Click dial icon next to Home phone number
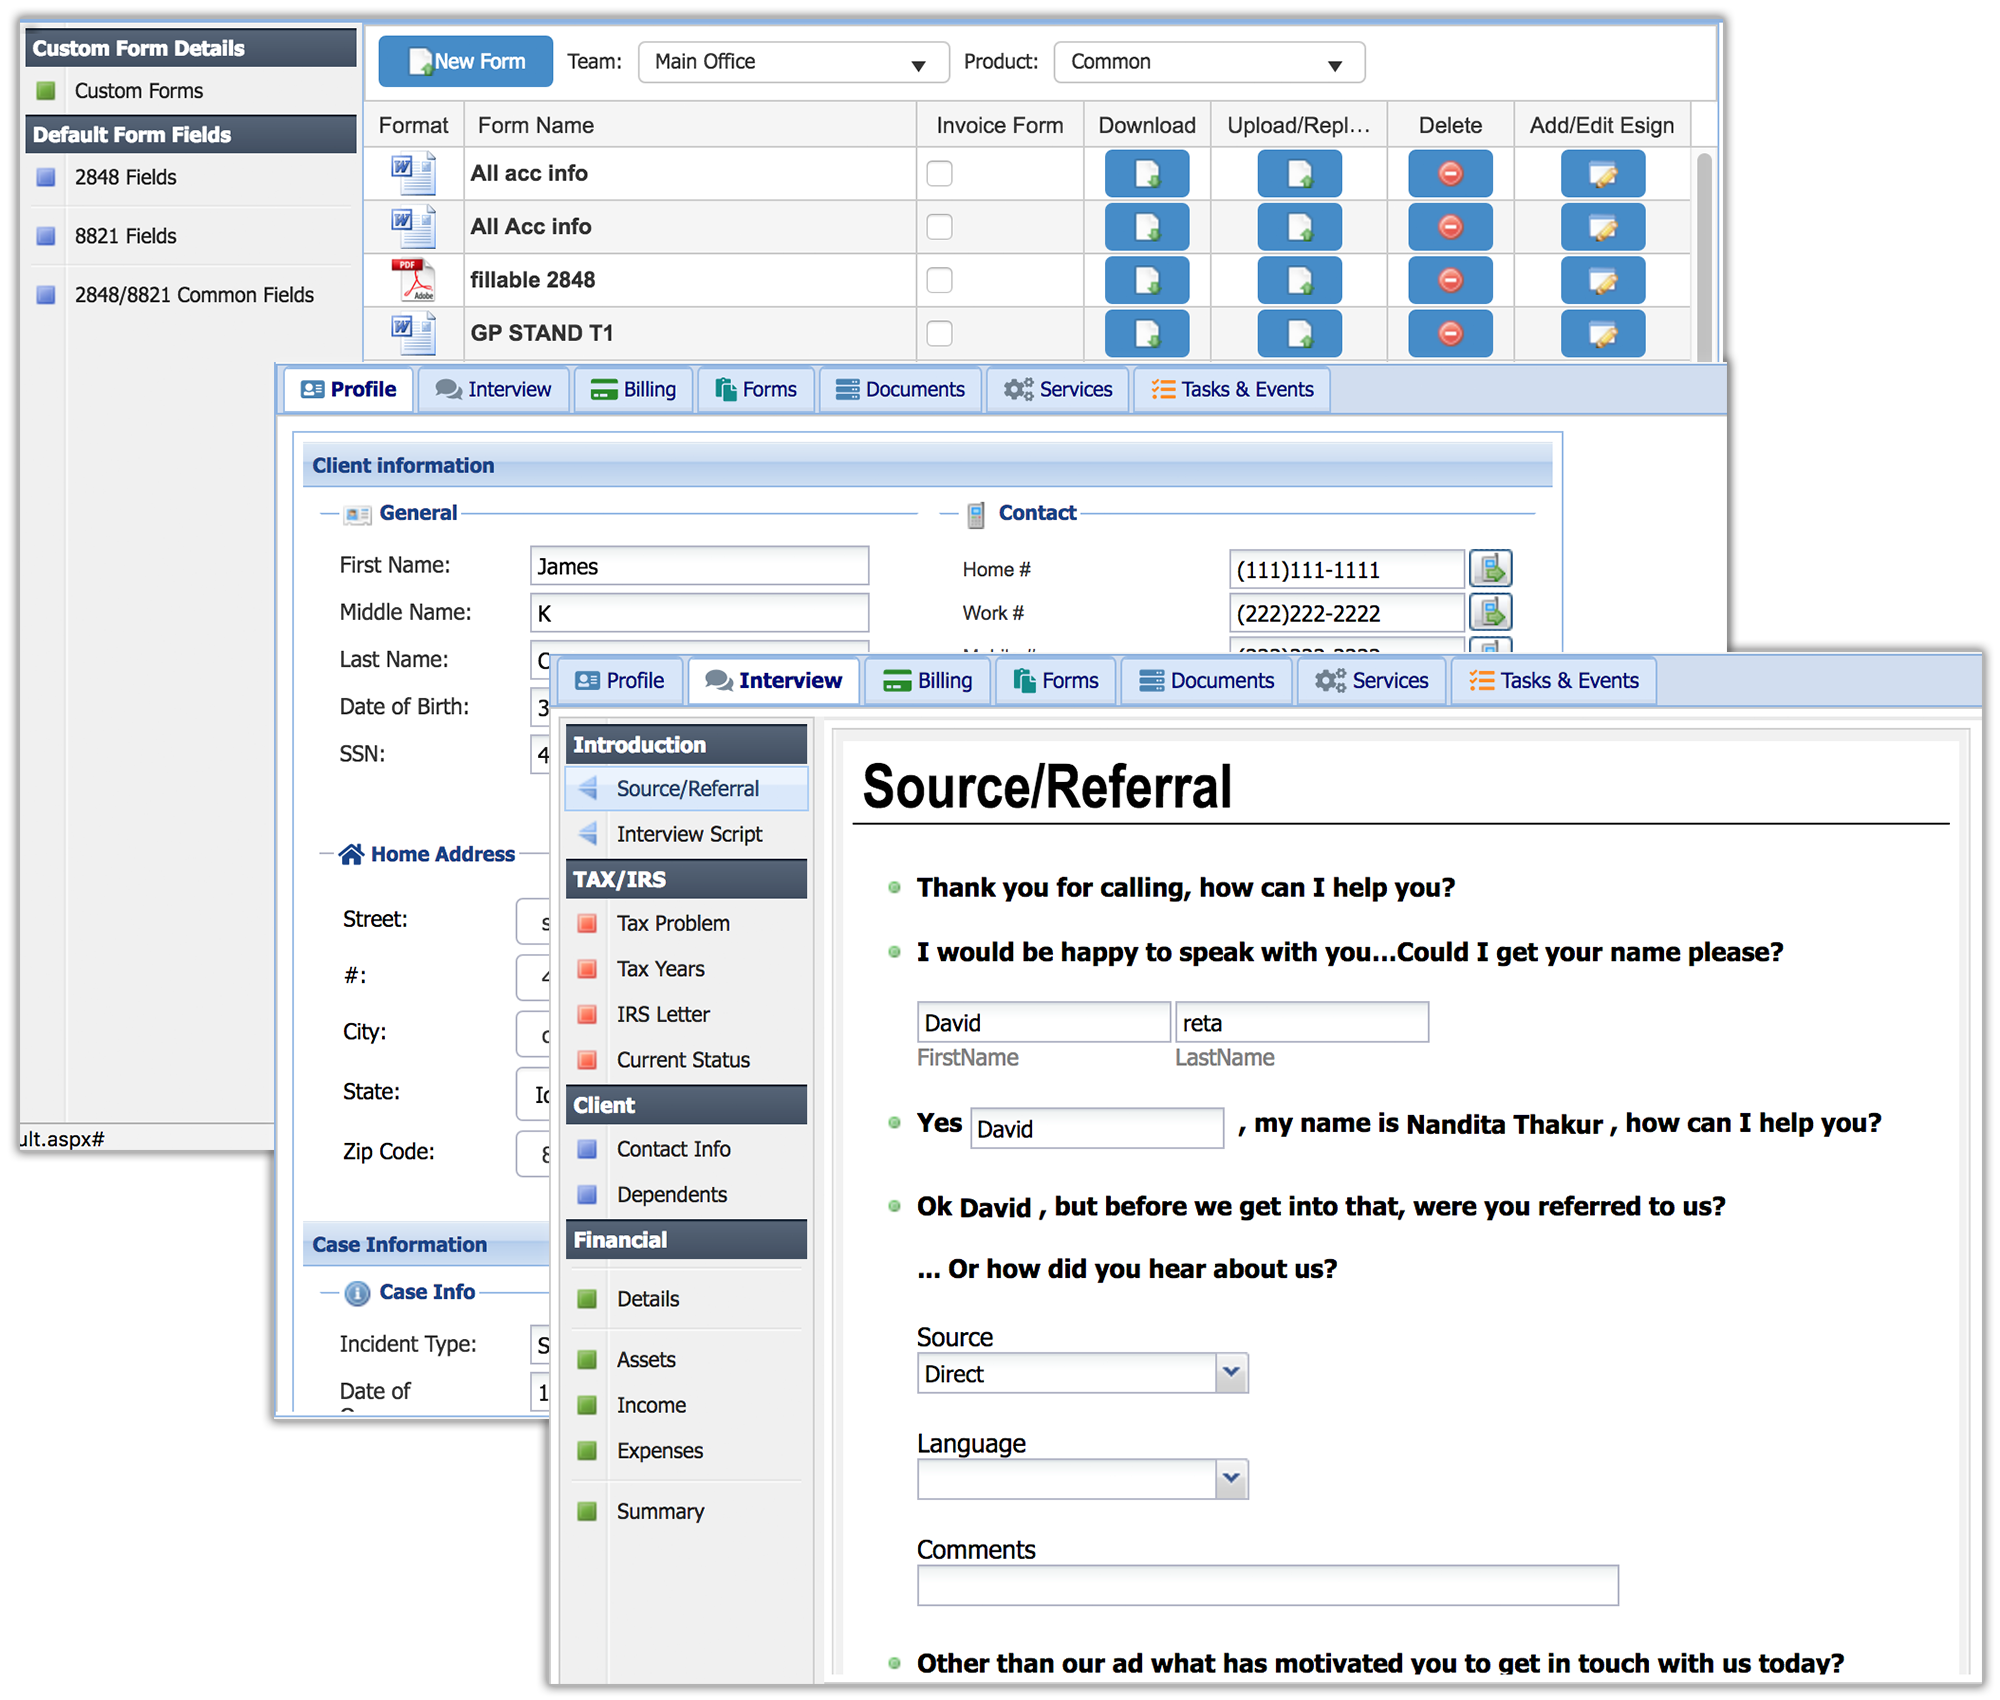Image resolution: width=2000 pixels, height=1700 pixels. pyautogui.click(x=1490, y=569)
